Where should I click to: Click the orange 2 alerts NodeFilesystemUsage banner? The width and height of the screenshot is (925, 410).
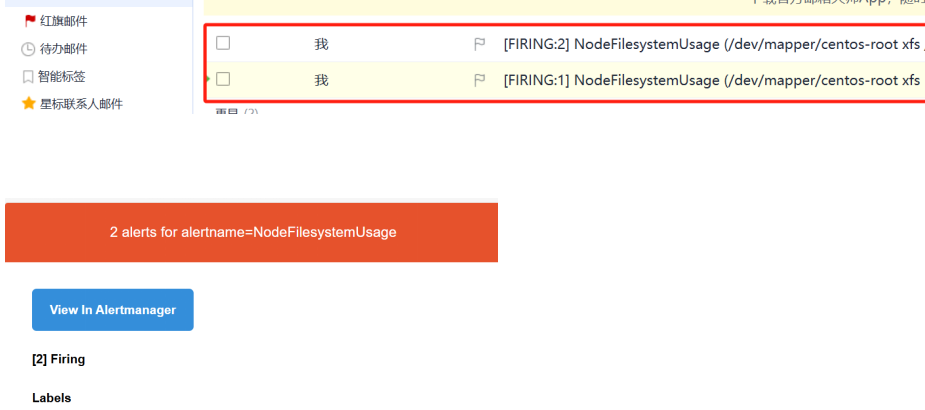click(x=251, y=232)
